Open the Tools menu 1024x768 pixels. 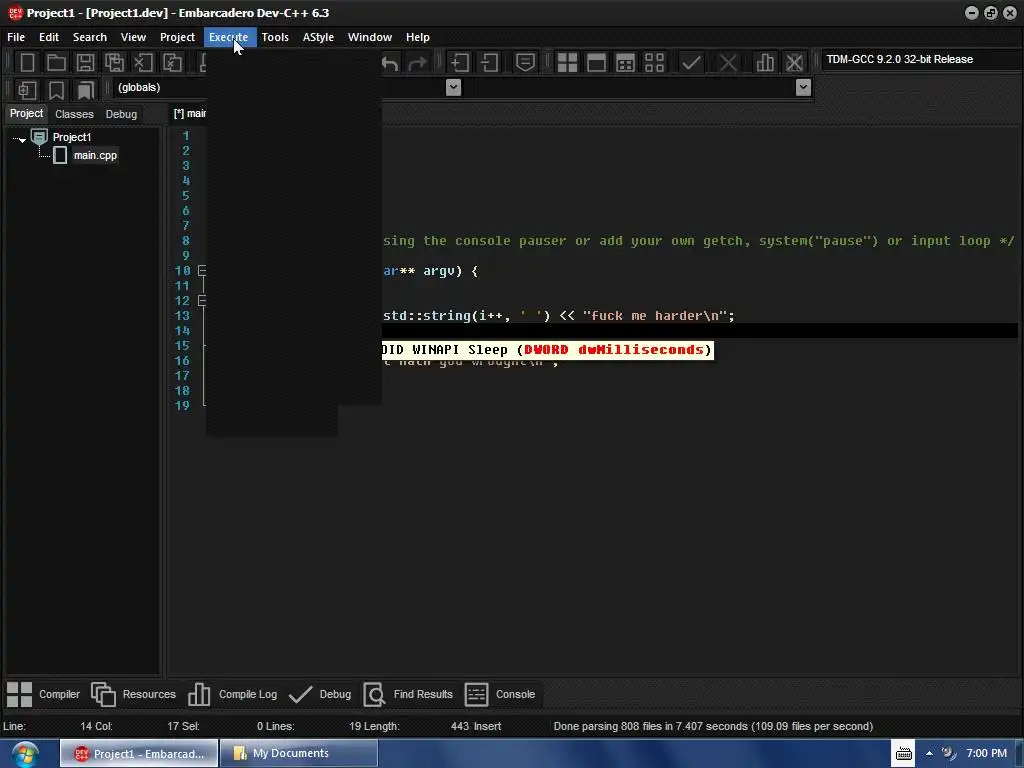pyautogui.click(x=275, y=37)
